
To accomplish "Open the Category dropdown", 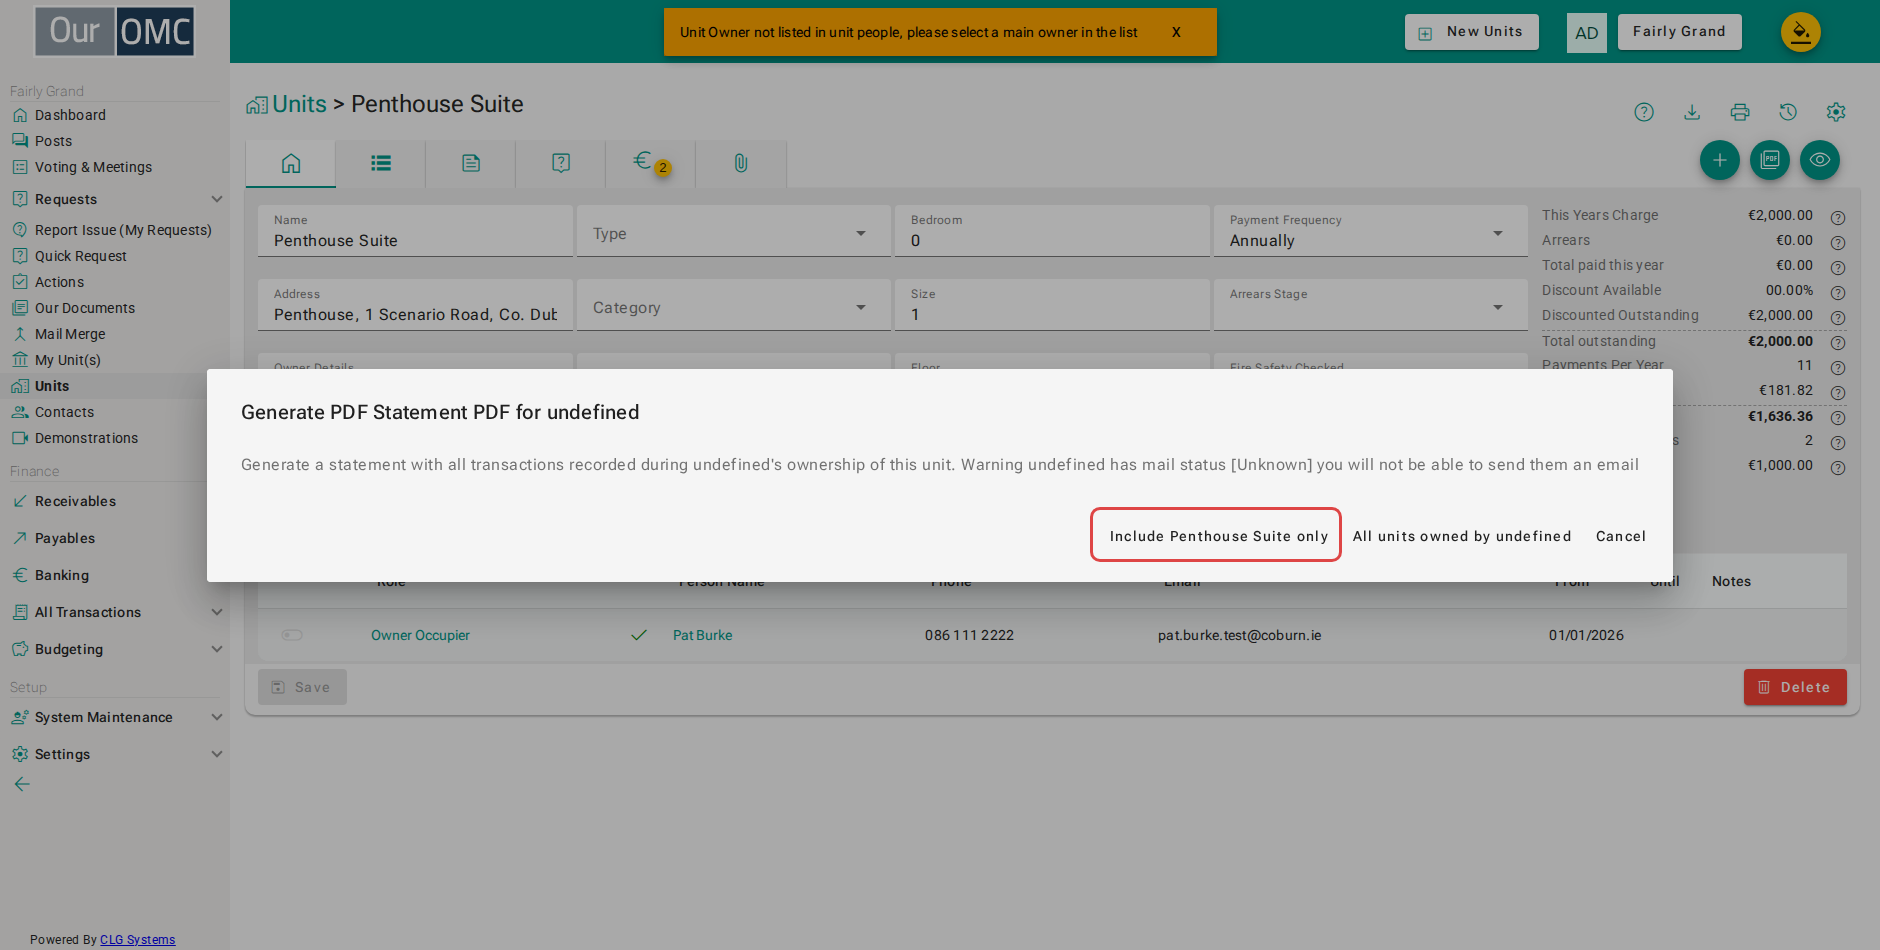I will pyautogui.click(x=733, y=305).
